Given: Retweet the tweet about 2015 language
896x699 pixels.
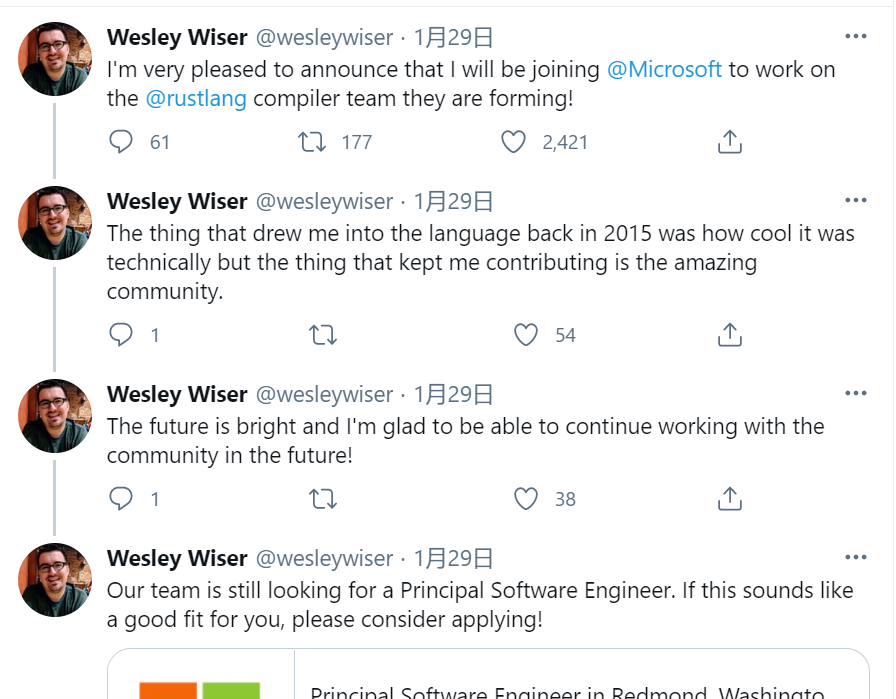Looking at the screenshot, I should point(323,335).
